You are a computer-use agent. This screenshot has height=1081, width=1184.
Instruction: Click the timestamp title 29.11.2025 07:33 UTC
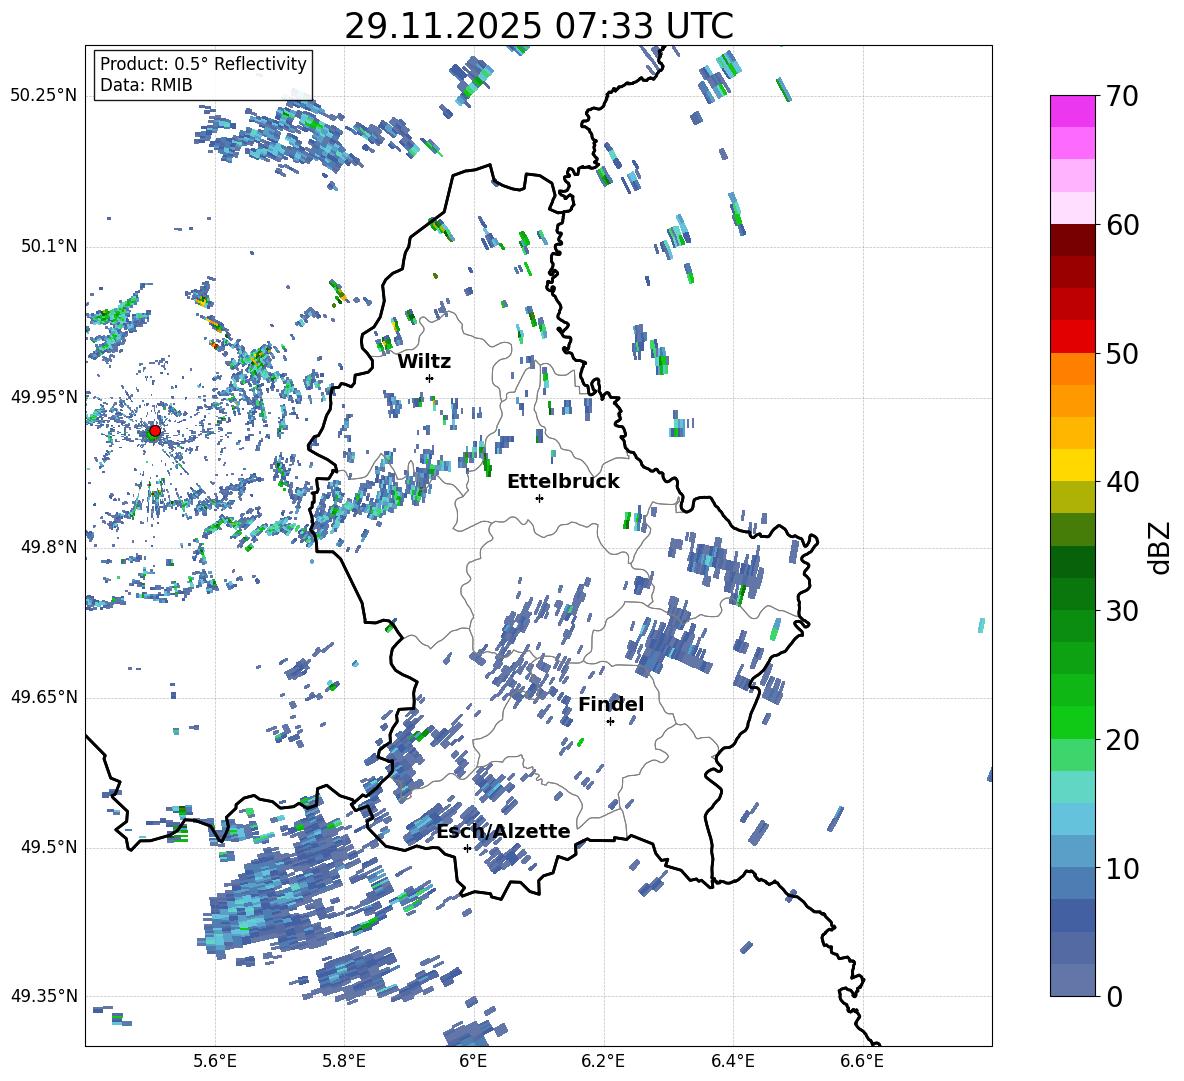pyautogui.click(x=538, y=26)
